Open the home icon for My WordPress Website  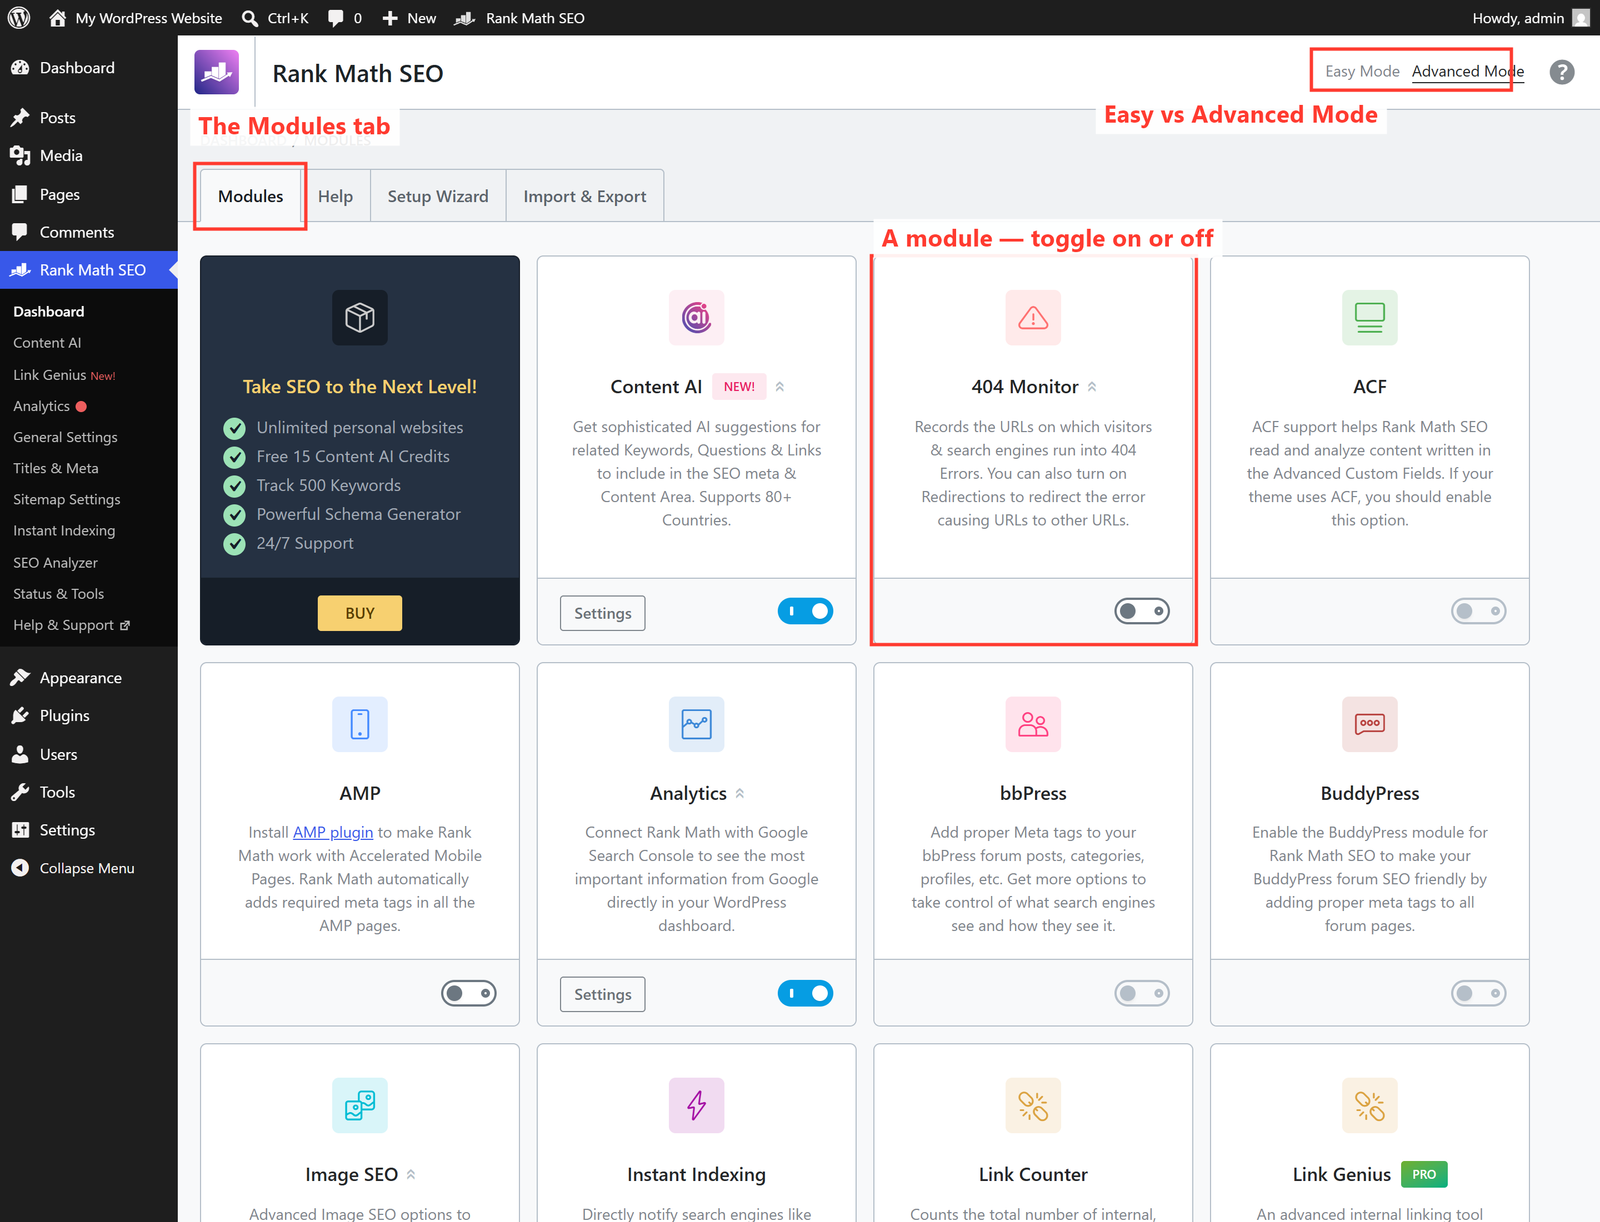click(x=57, y=18)
